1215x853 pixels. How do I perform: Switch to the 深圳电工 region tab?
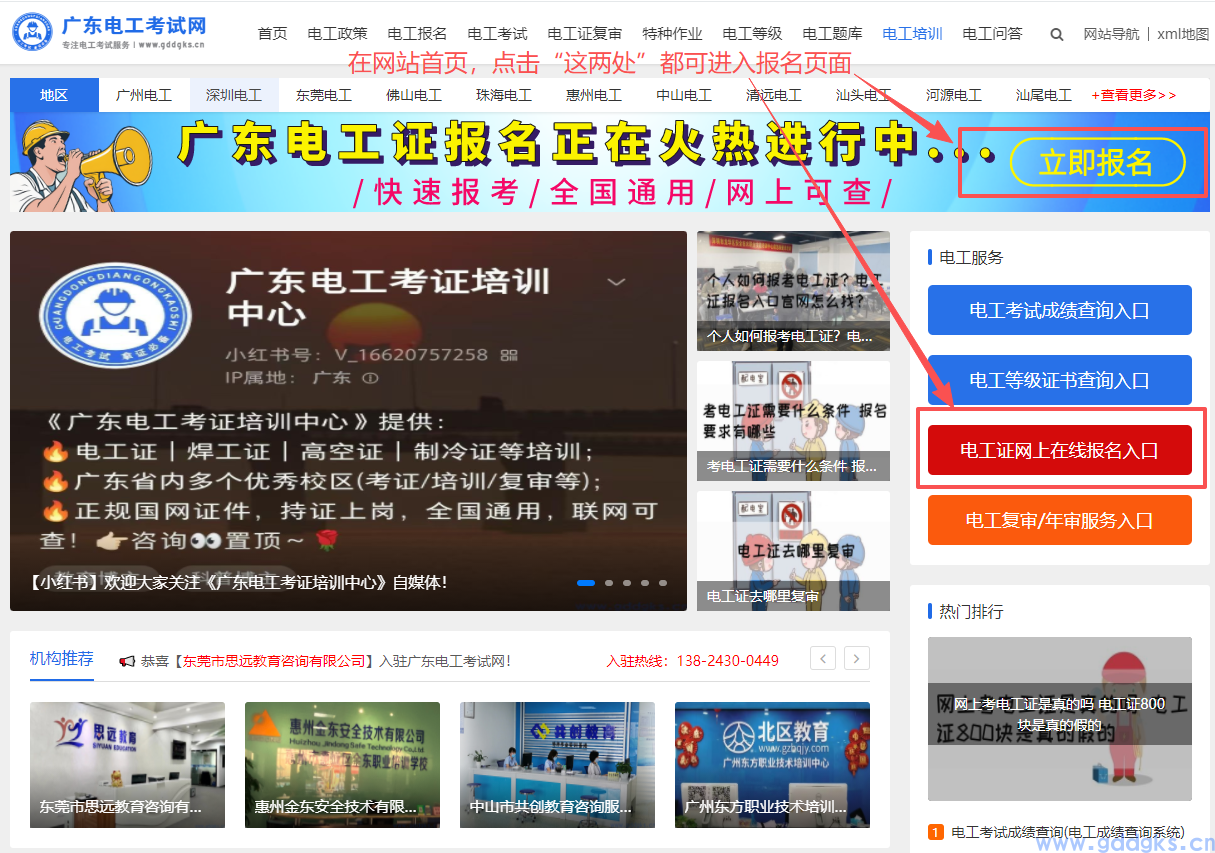pyautogui.click(x=234, y=94)
